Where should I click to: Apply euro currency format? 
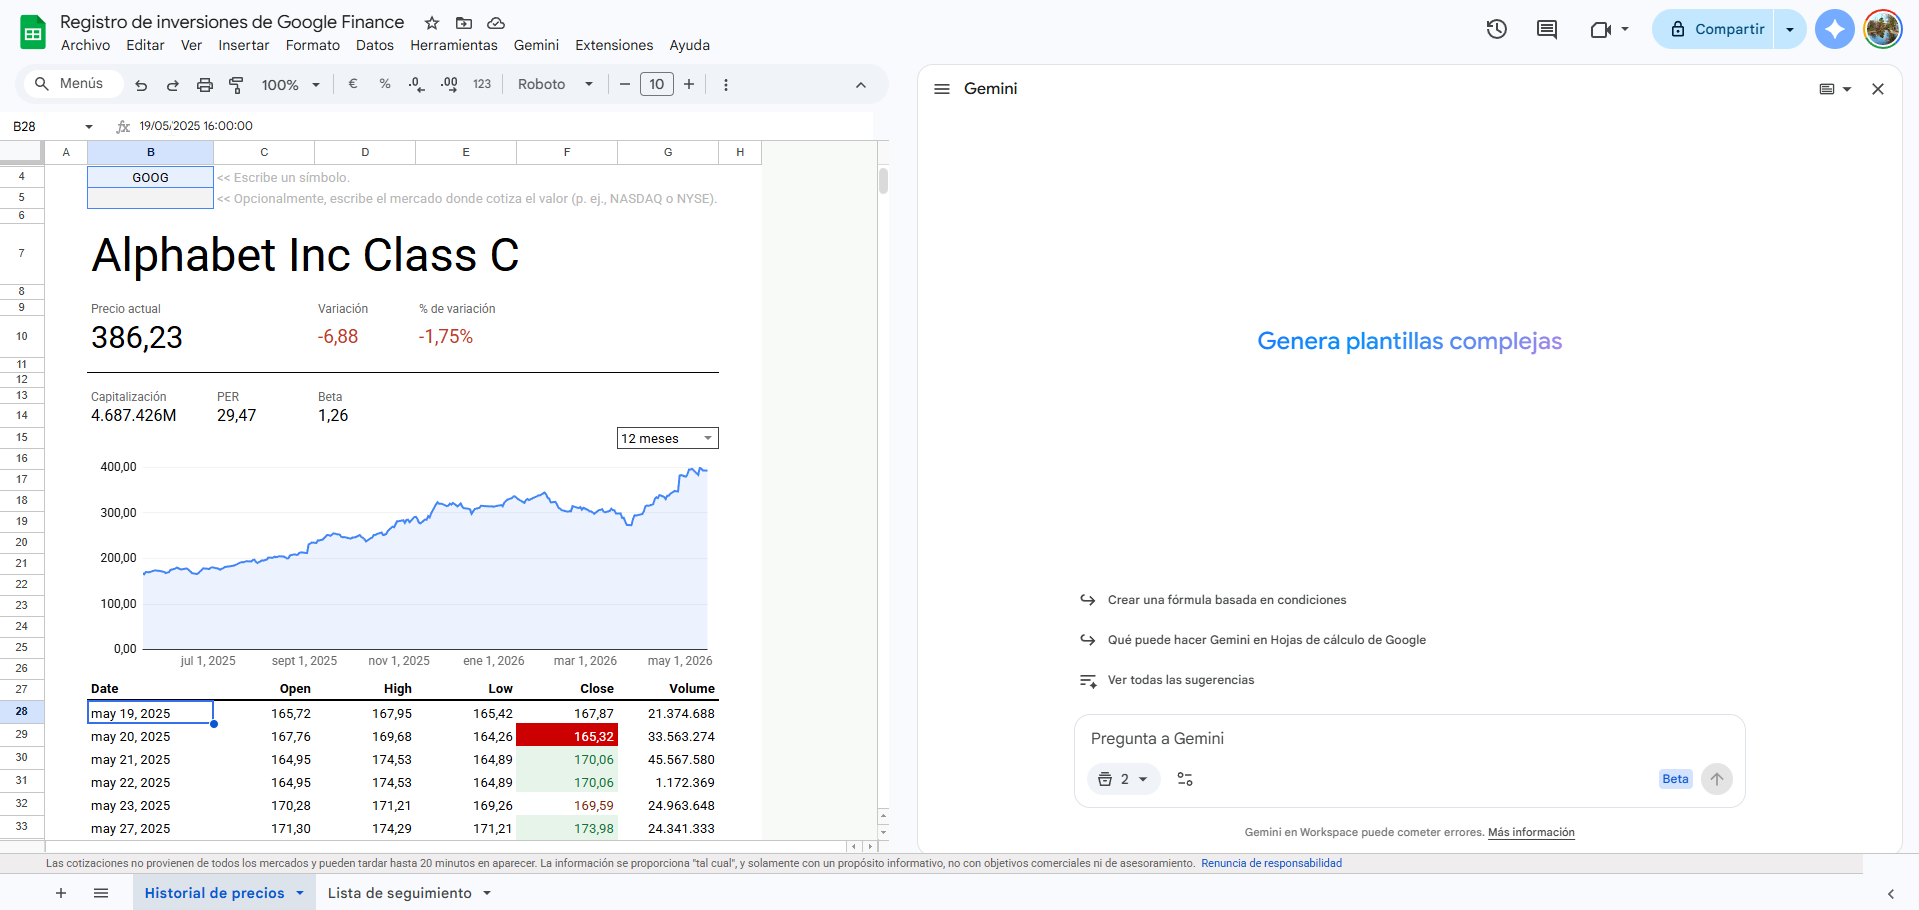point(353,84)
